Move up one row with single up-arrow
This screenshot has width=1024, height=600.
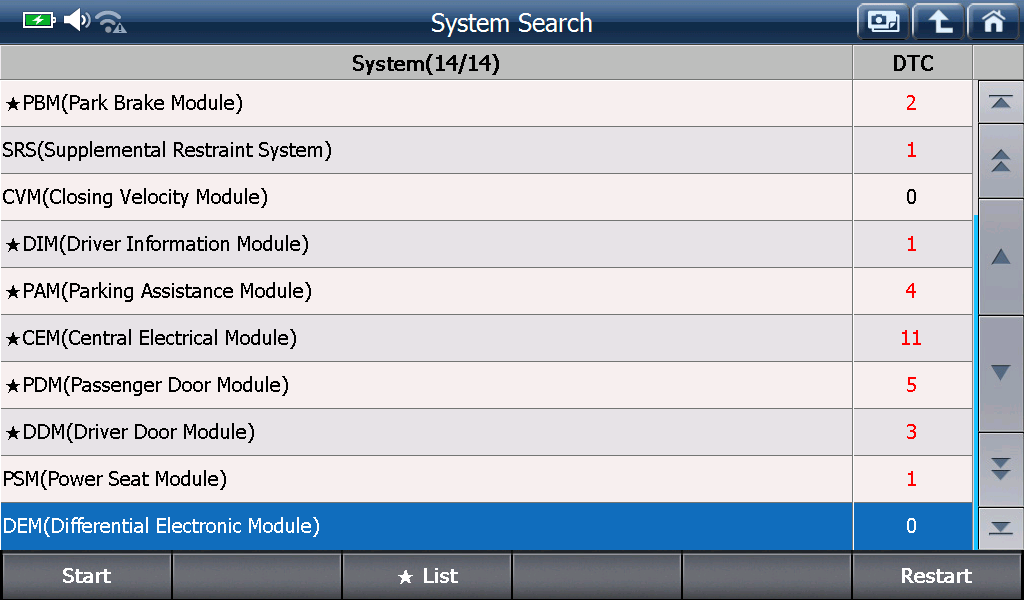(1000, 257)
